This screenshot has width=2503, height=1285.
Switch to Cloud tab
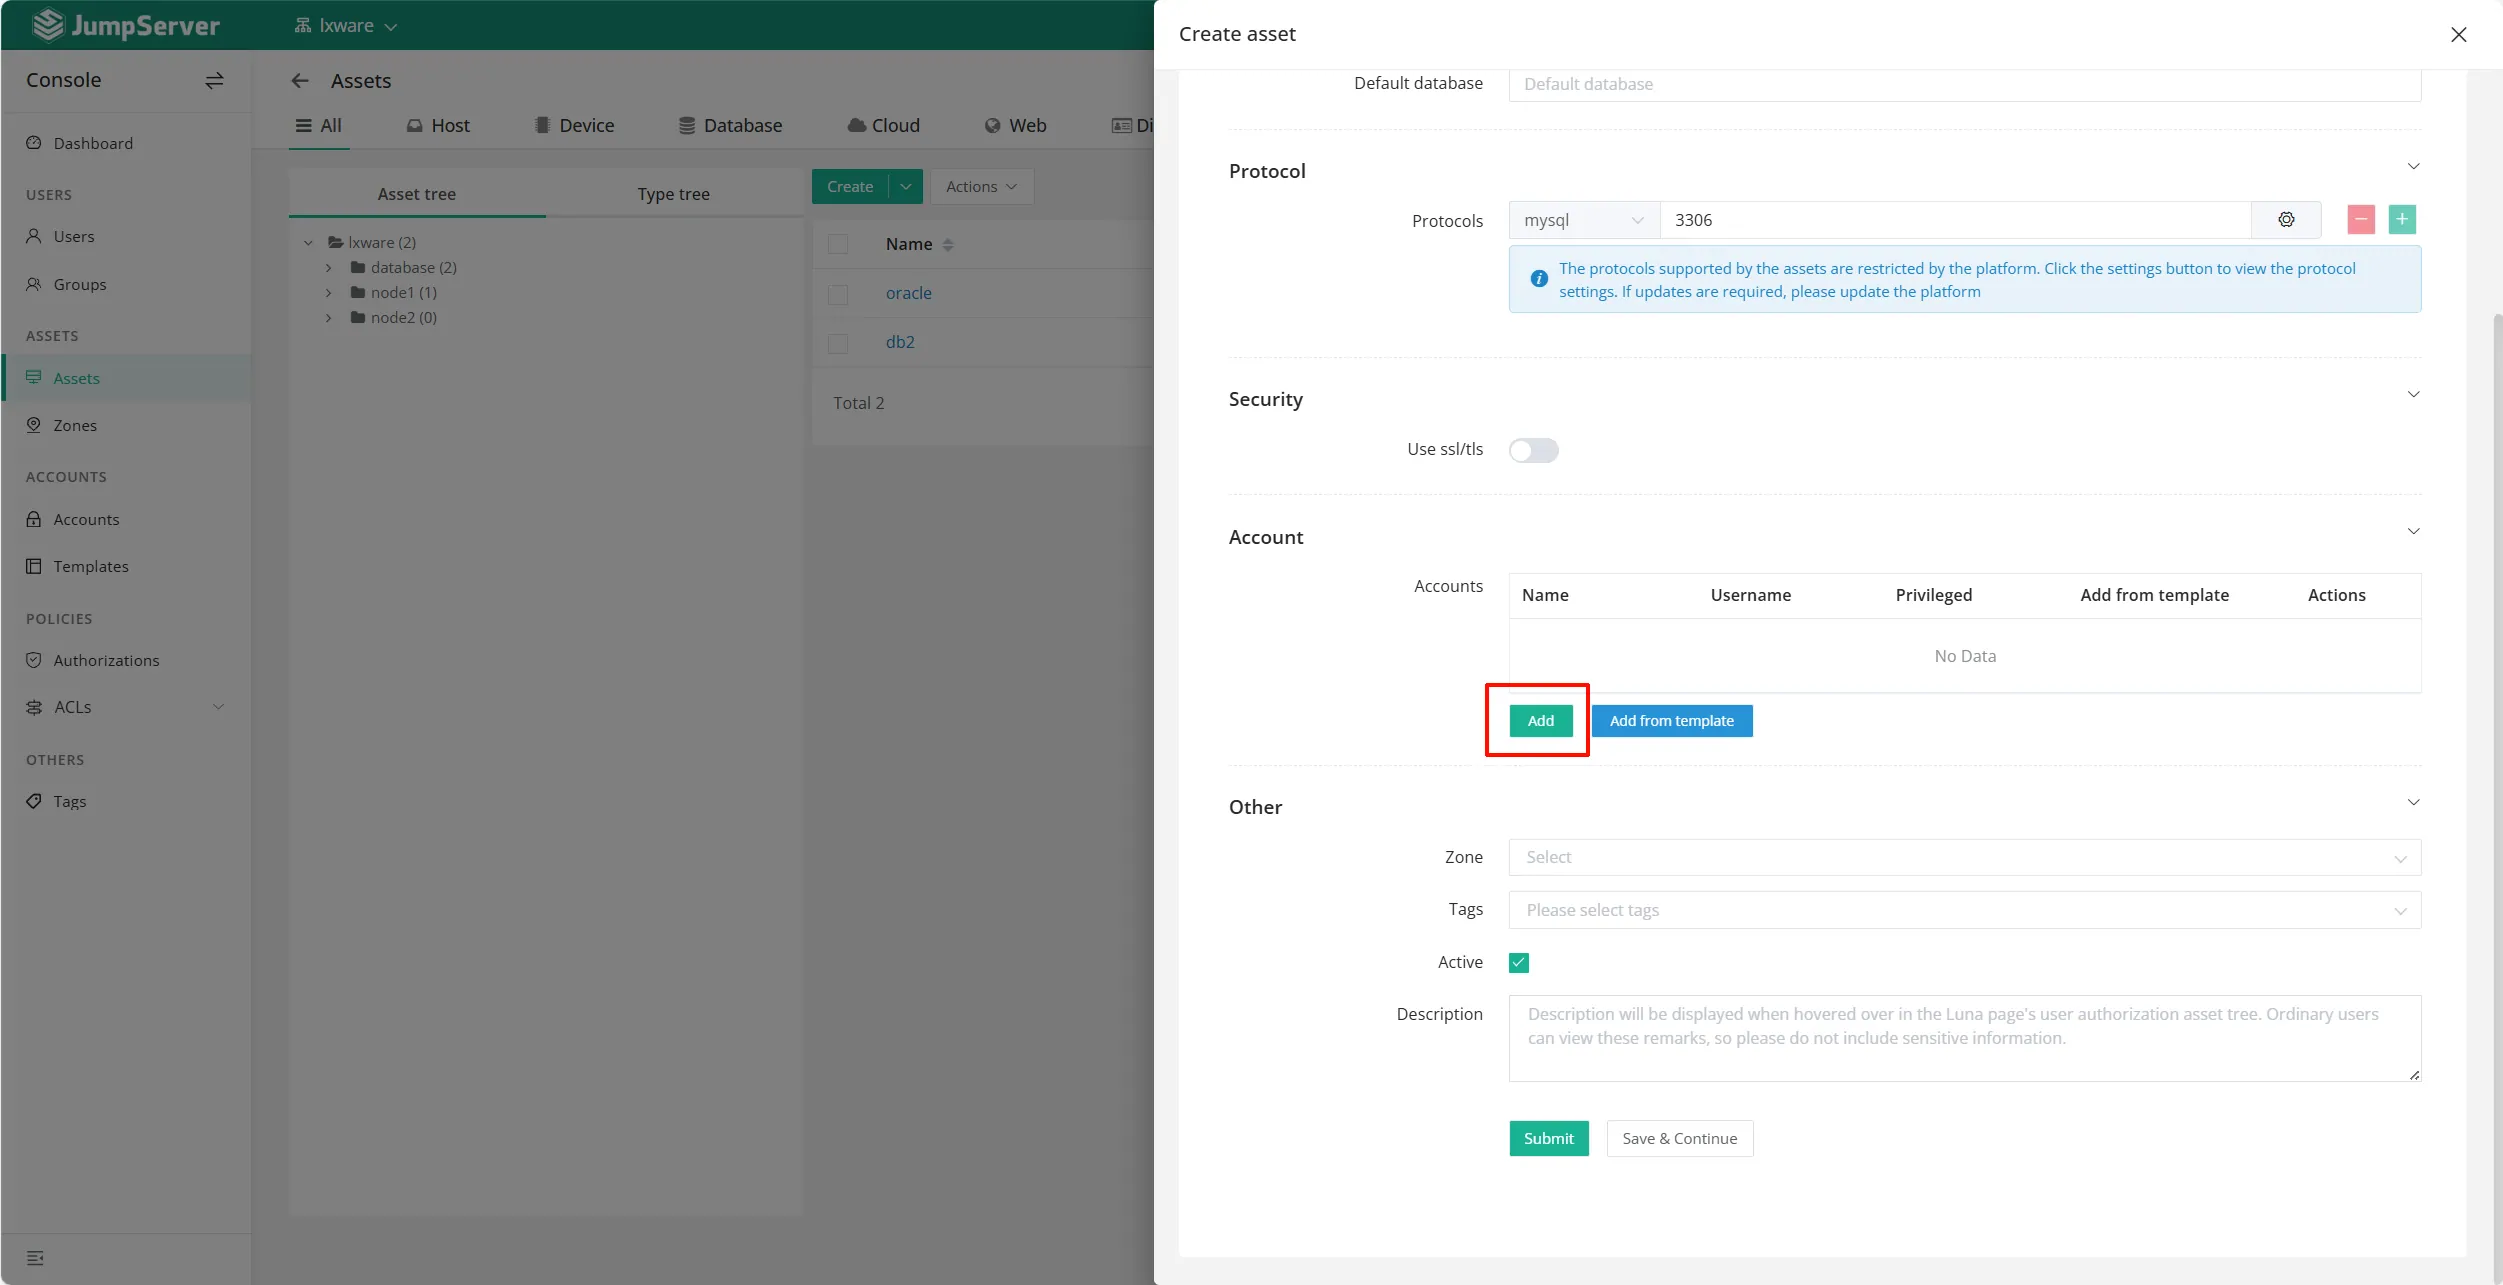tap(883, 126)
